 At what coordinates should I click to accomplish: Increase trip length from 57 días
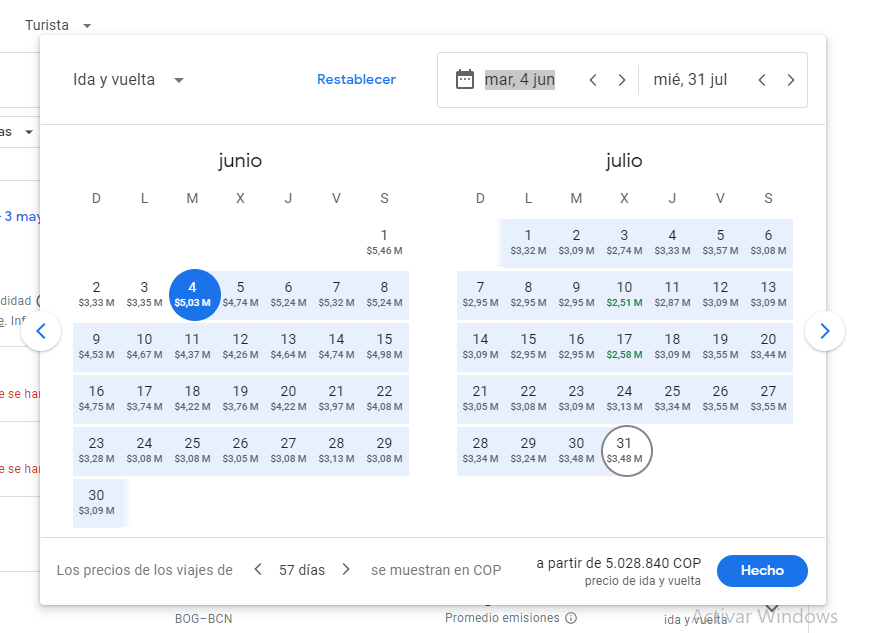tap(346, 570)
